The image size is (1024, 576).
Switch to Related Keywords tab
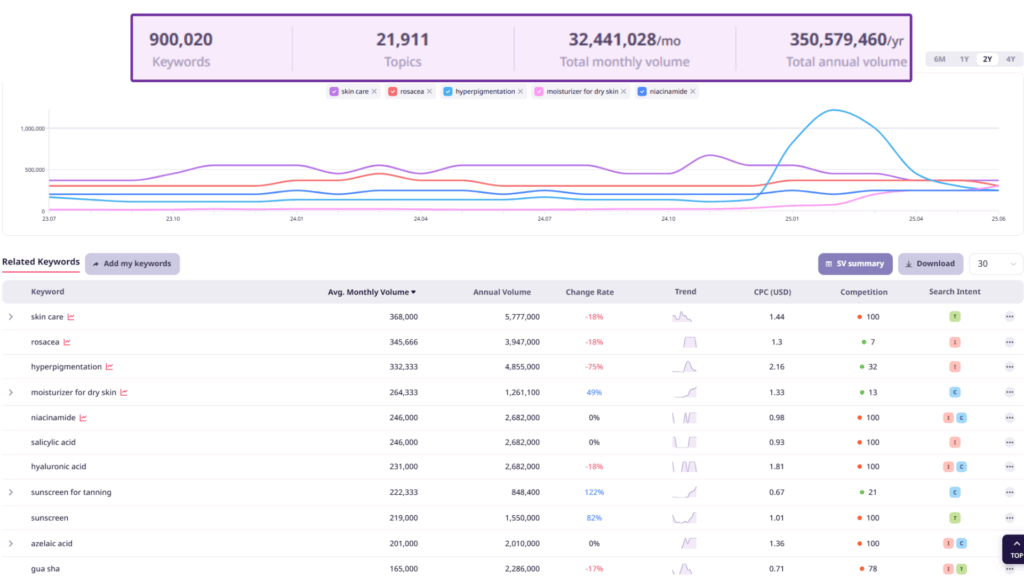41,262
